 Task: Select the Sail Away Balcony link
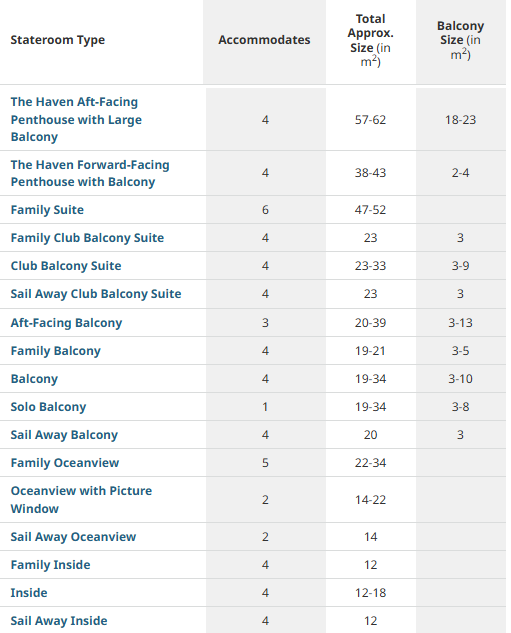pyautogui.click(x=64, y=435)
